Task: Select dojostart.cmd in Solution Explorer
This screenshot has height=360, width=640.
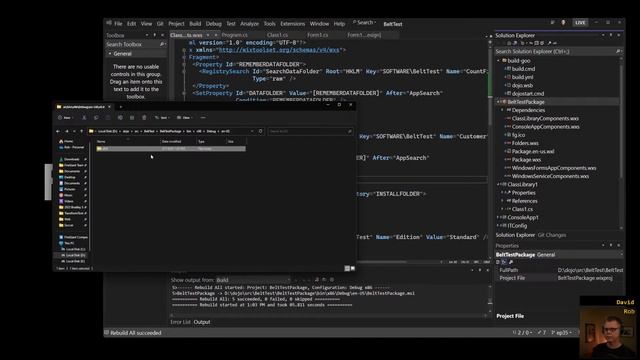Action: 528,93
